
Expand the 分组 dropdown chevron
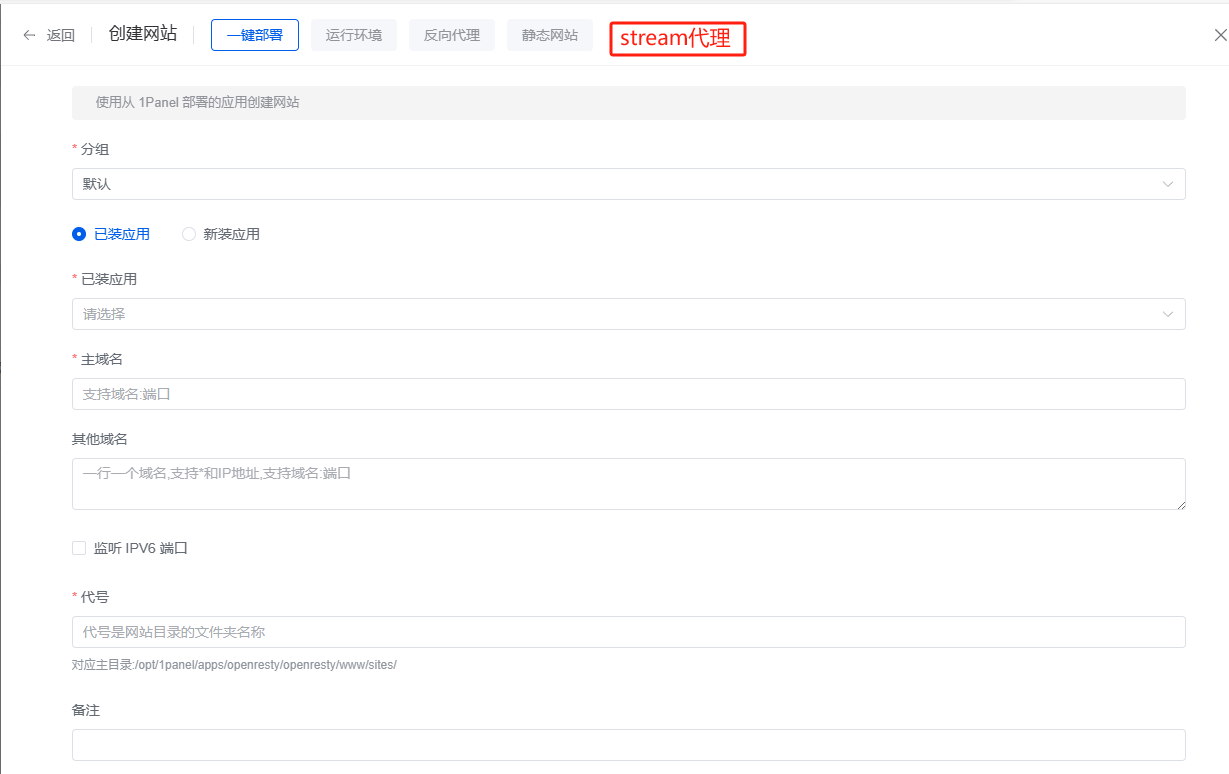pos(1168,184)
